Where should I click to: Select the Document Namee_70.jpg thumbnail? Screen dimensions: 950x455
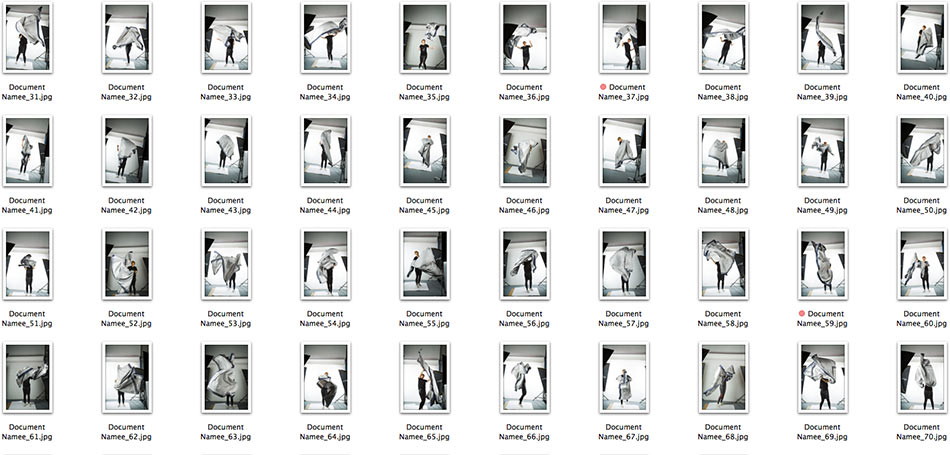click(x=922, y=377)
